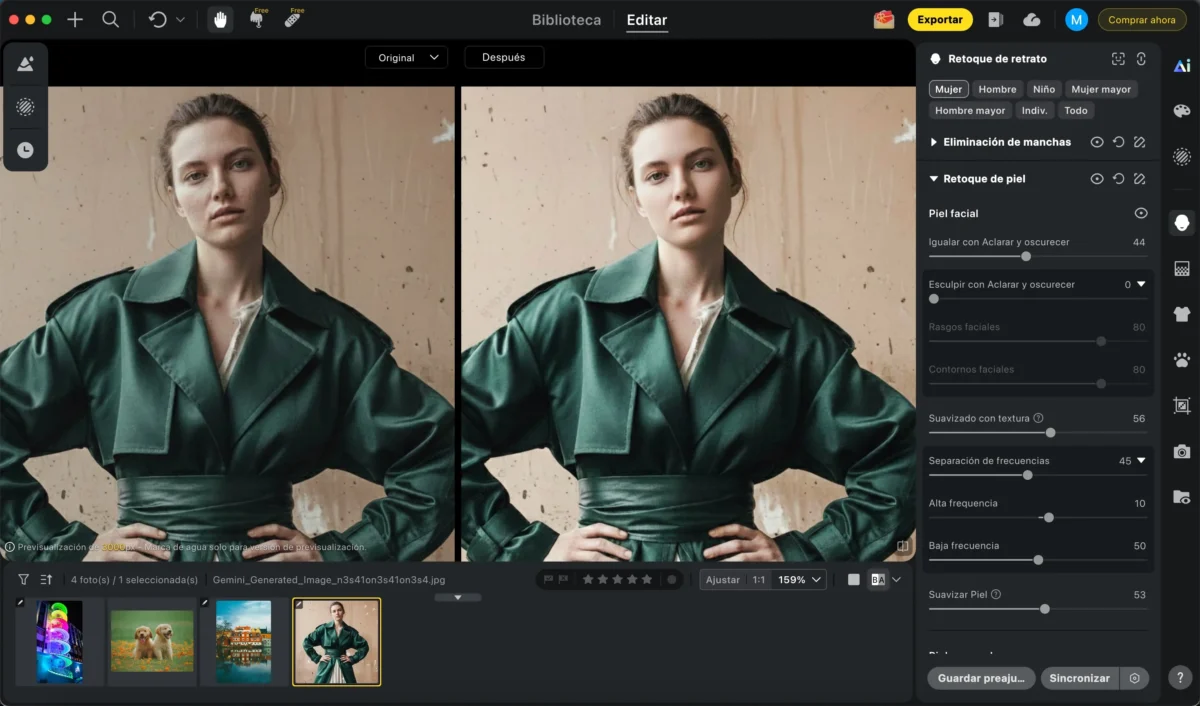This screenshot has width=1200, height=706.
Task: Click the magnifier search icon
Action: 111,20
